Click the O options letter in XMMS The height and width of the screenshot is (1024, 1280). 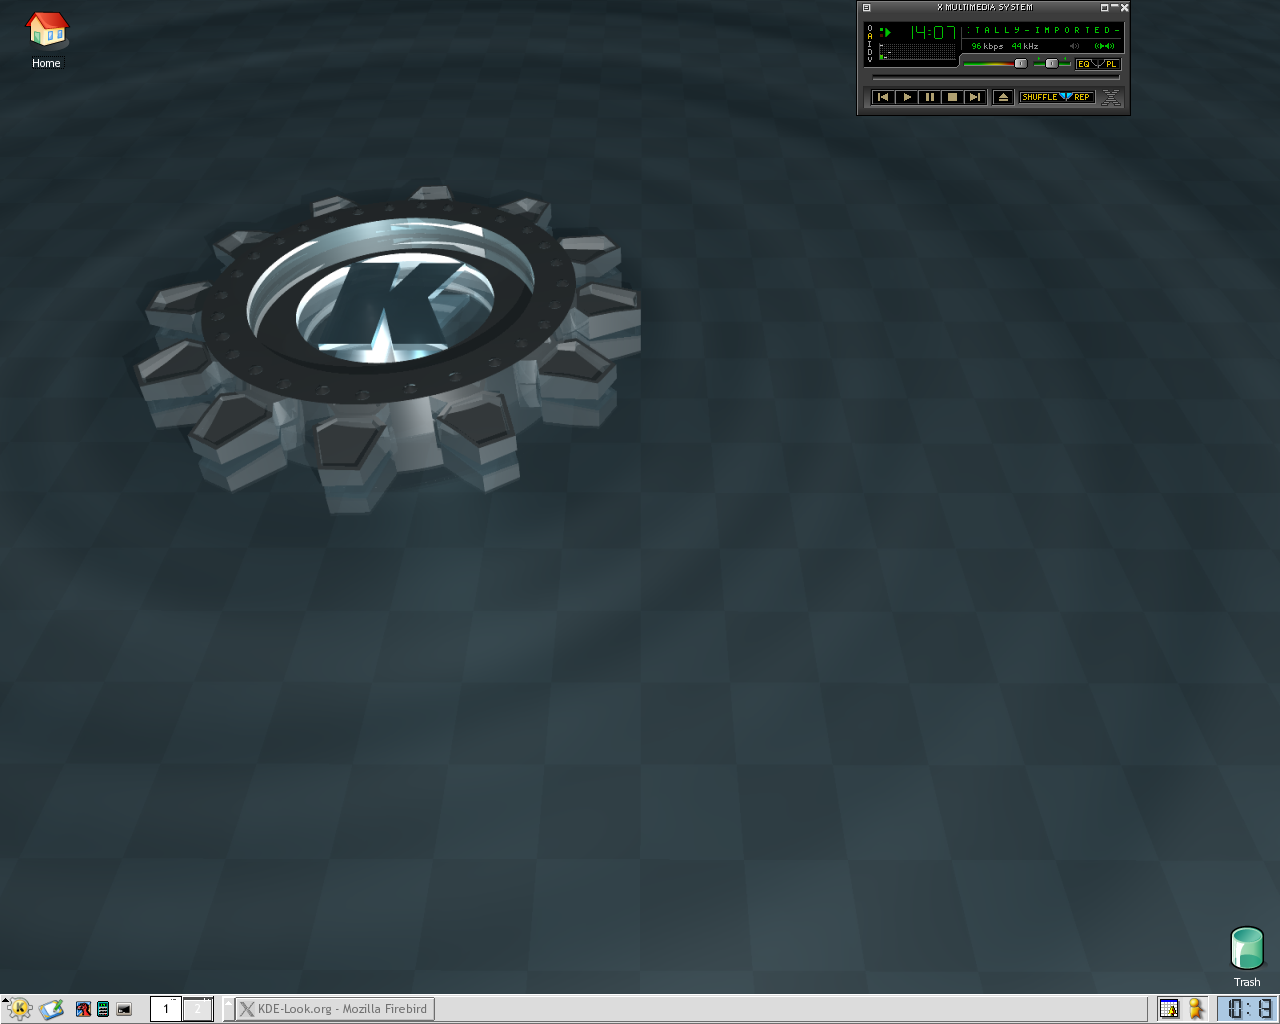[x=870, y=28]
